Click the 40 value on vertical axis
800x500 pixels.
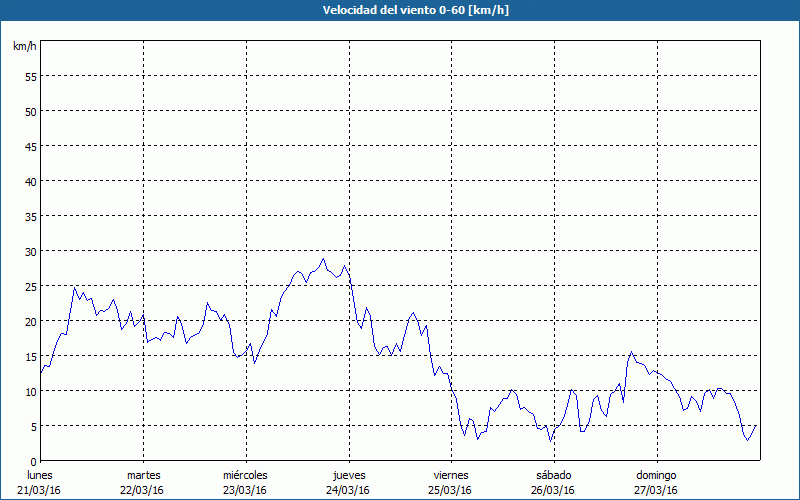pos(30,181)
